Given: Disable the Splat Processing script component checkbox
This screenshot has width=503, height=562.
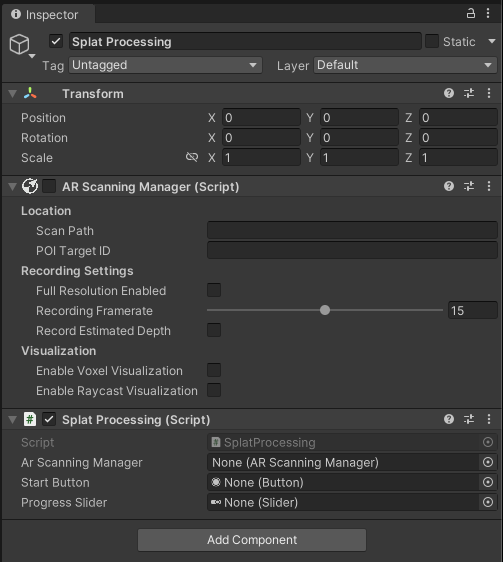Looking at the screenshot, I should (49, 419).
